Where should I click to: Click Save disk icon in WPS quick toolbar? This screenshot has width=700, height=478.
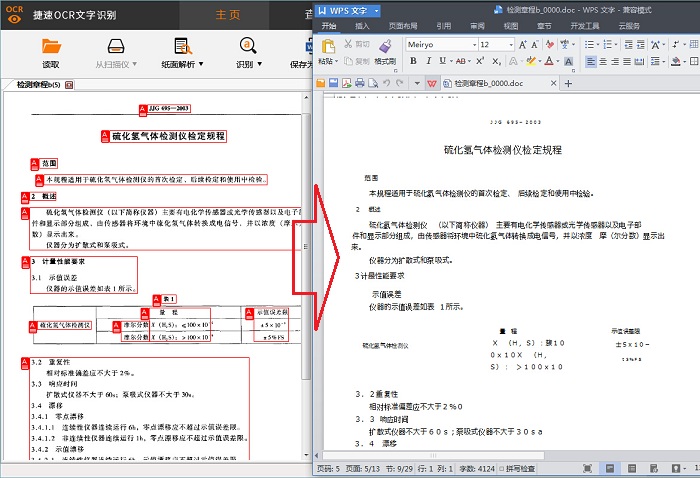(x=333, y=83)
